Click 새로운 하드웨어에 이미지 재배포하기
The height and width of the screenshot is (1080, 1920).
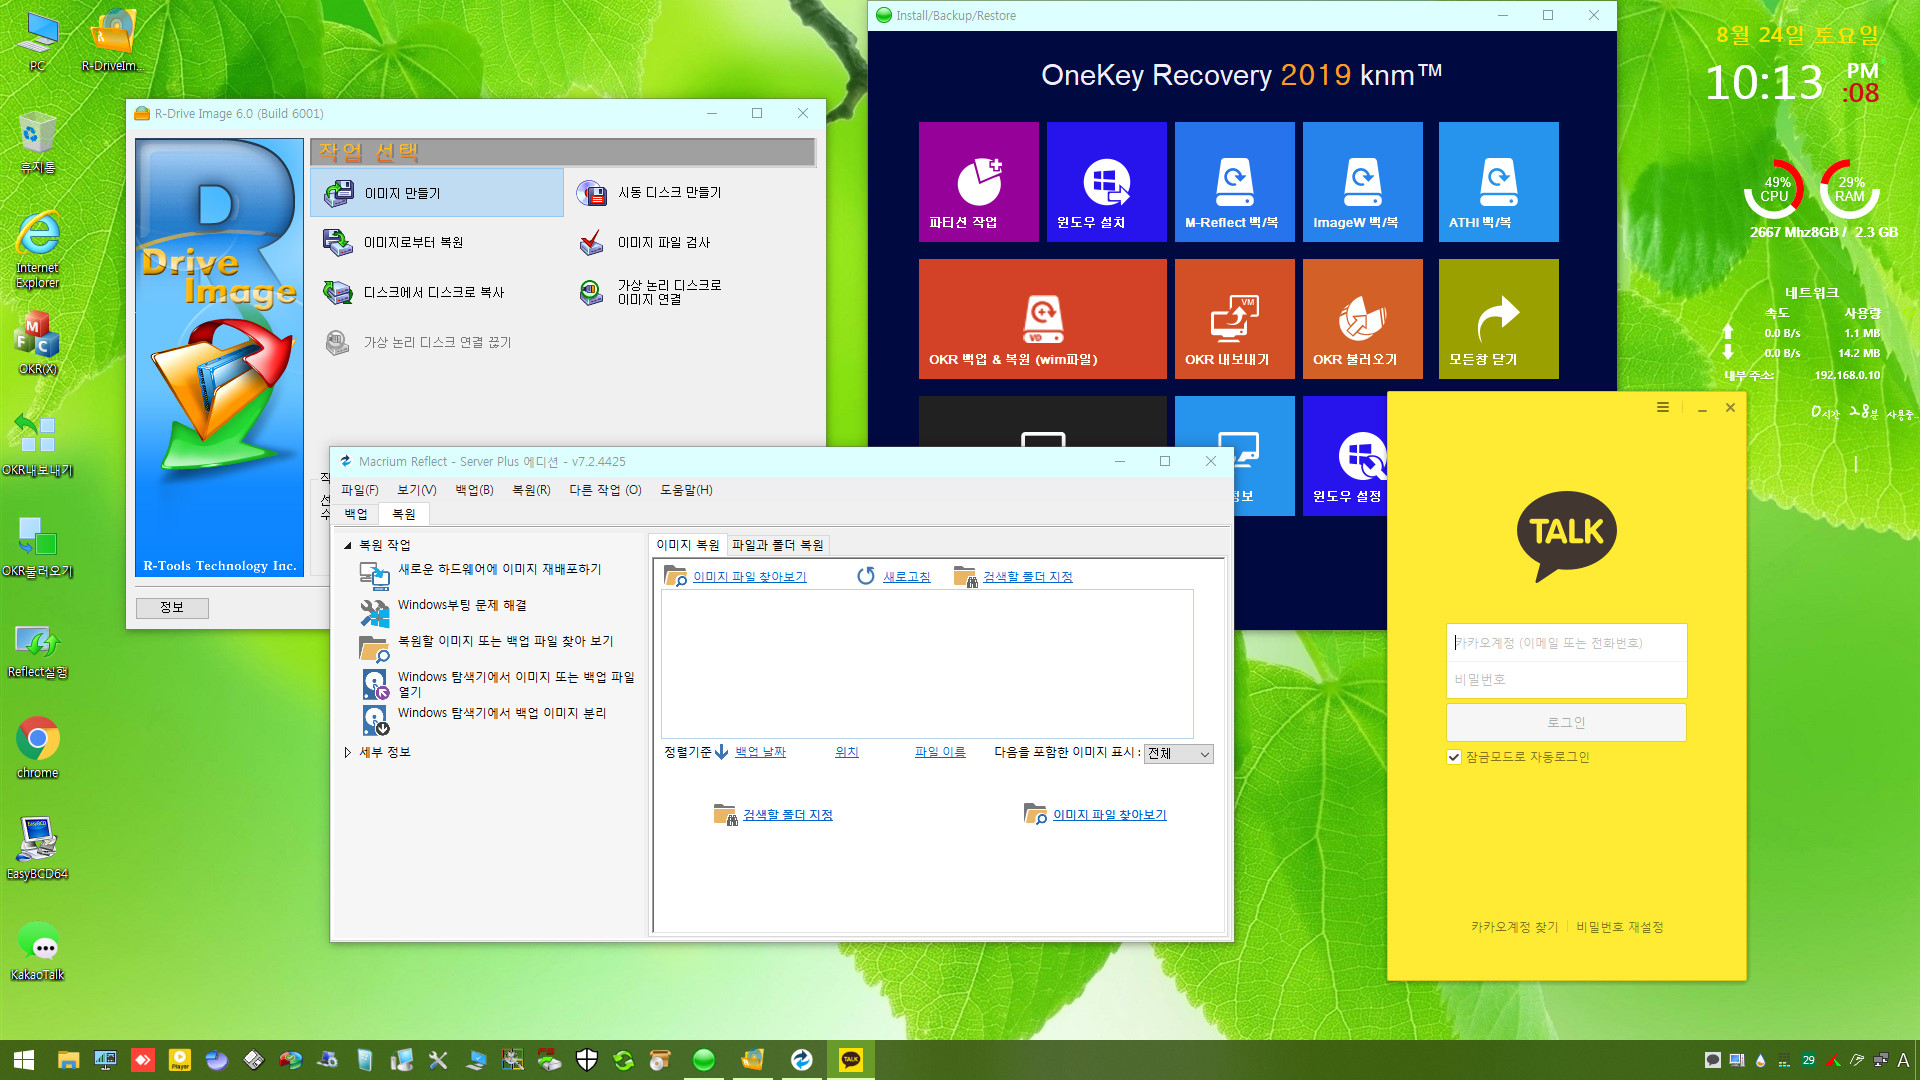coord(500,569)
